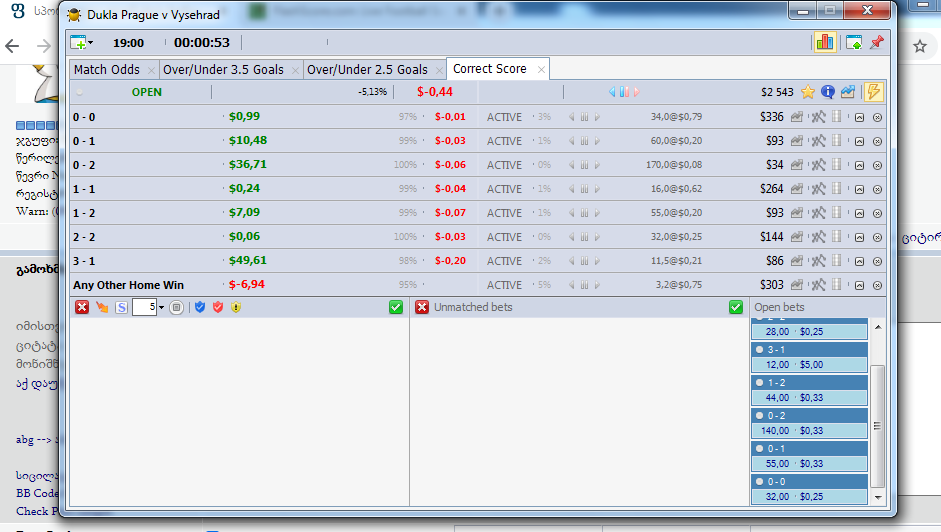941x532 pixels.
Task: Open price chart for 0 - 1 row
Action: [796, 141]
